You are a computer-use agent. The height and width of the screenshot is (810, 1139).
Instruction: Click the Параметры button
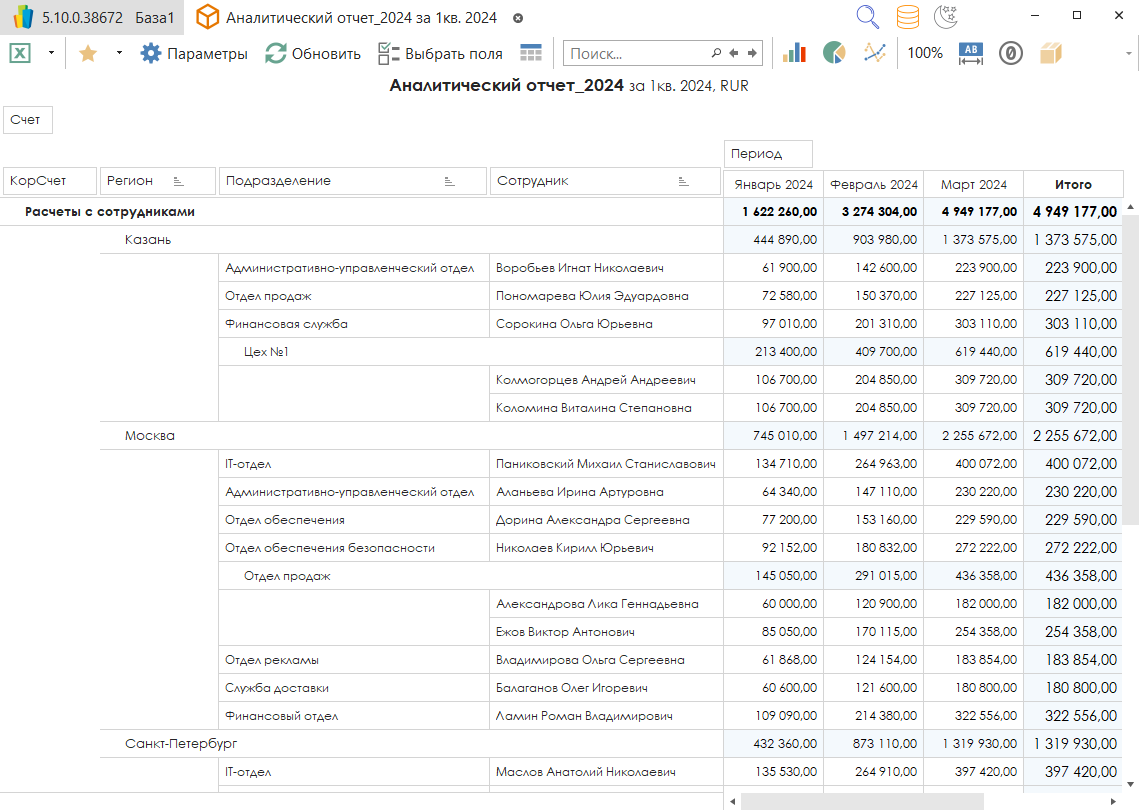(x=194, y=53)
